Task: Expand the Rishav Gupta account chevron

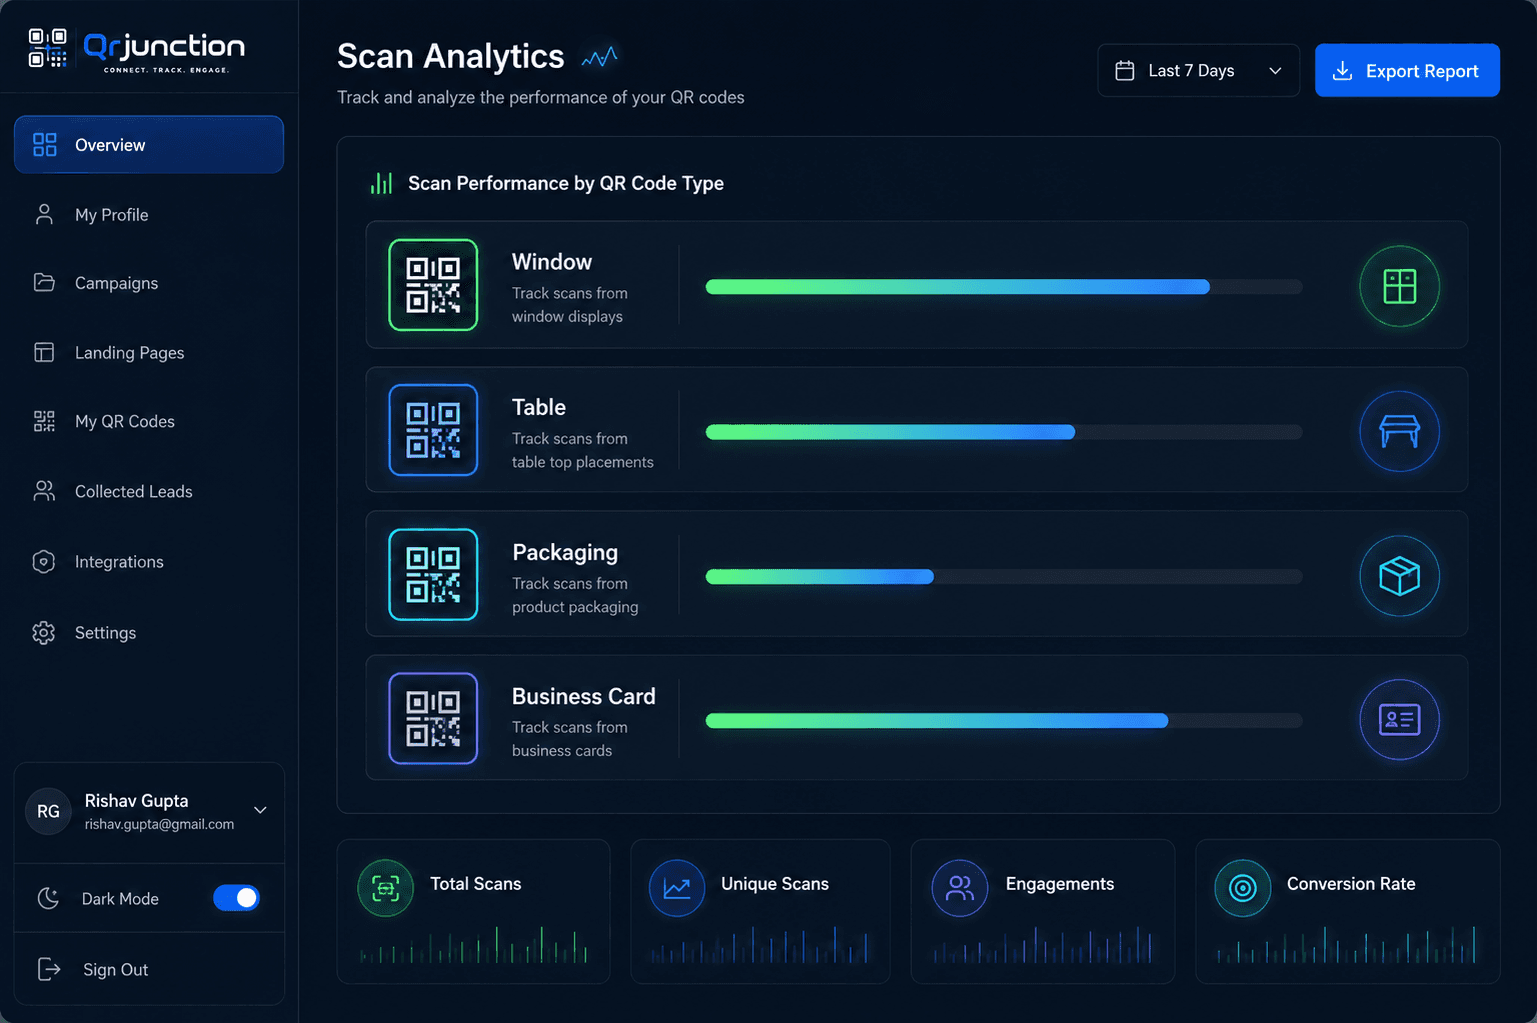Action: tap(260, 810)
